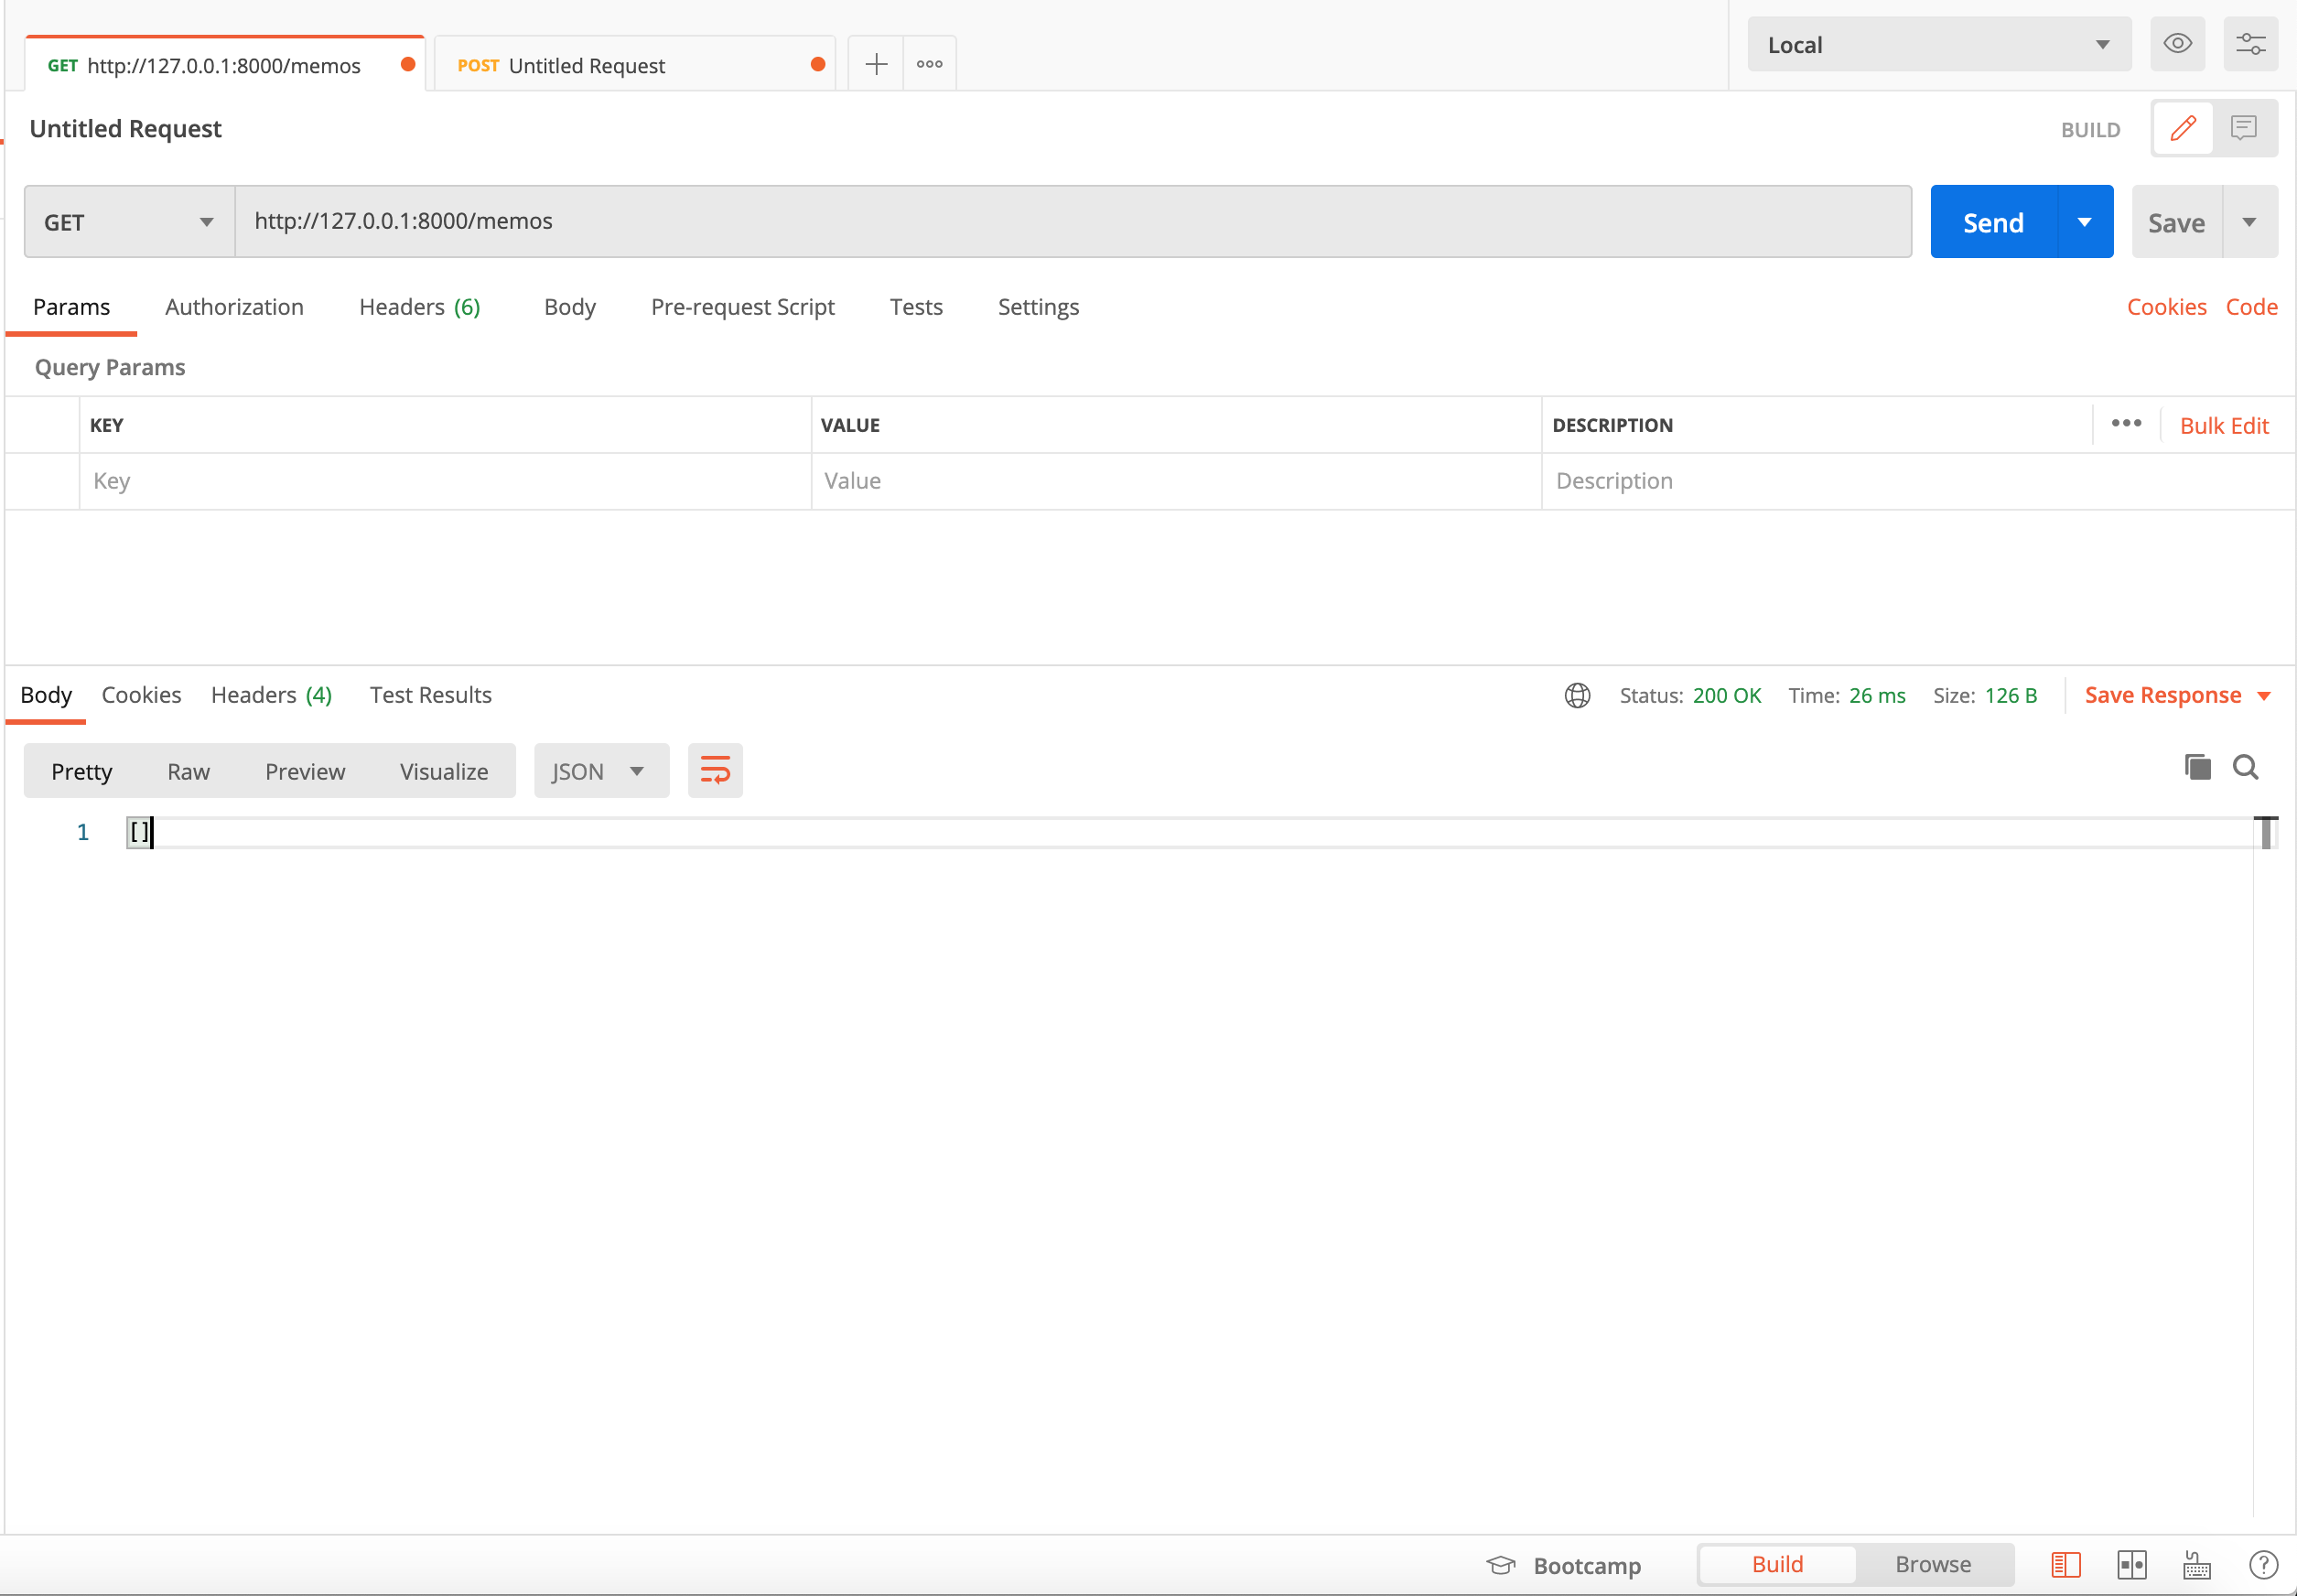Open the environment quick look eye icon

[x=2177, y=44]
